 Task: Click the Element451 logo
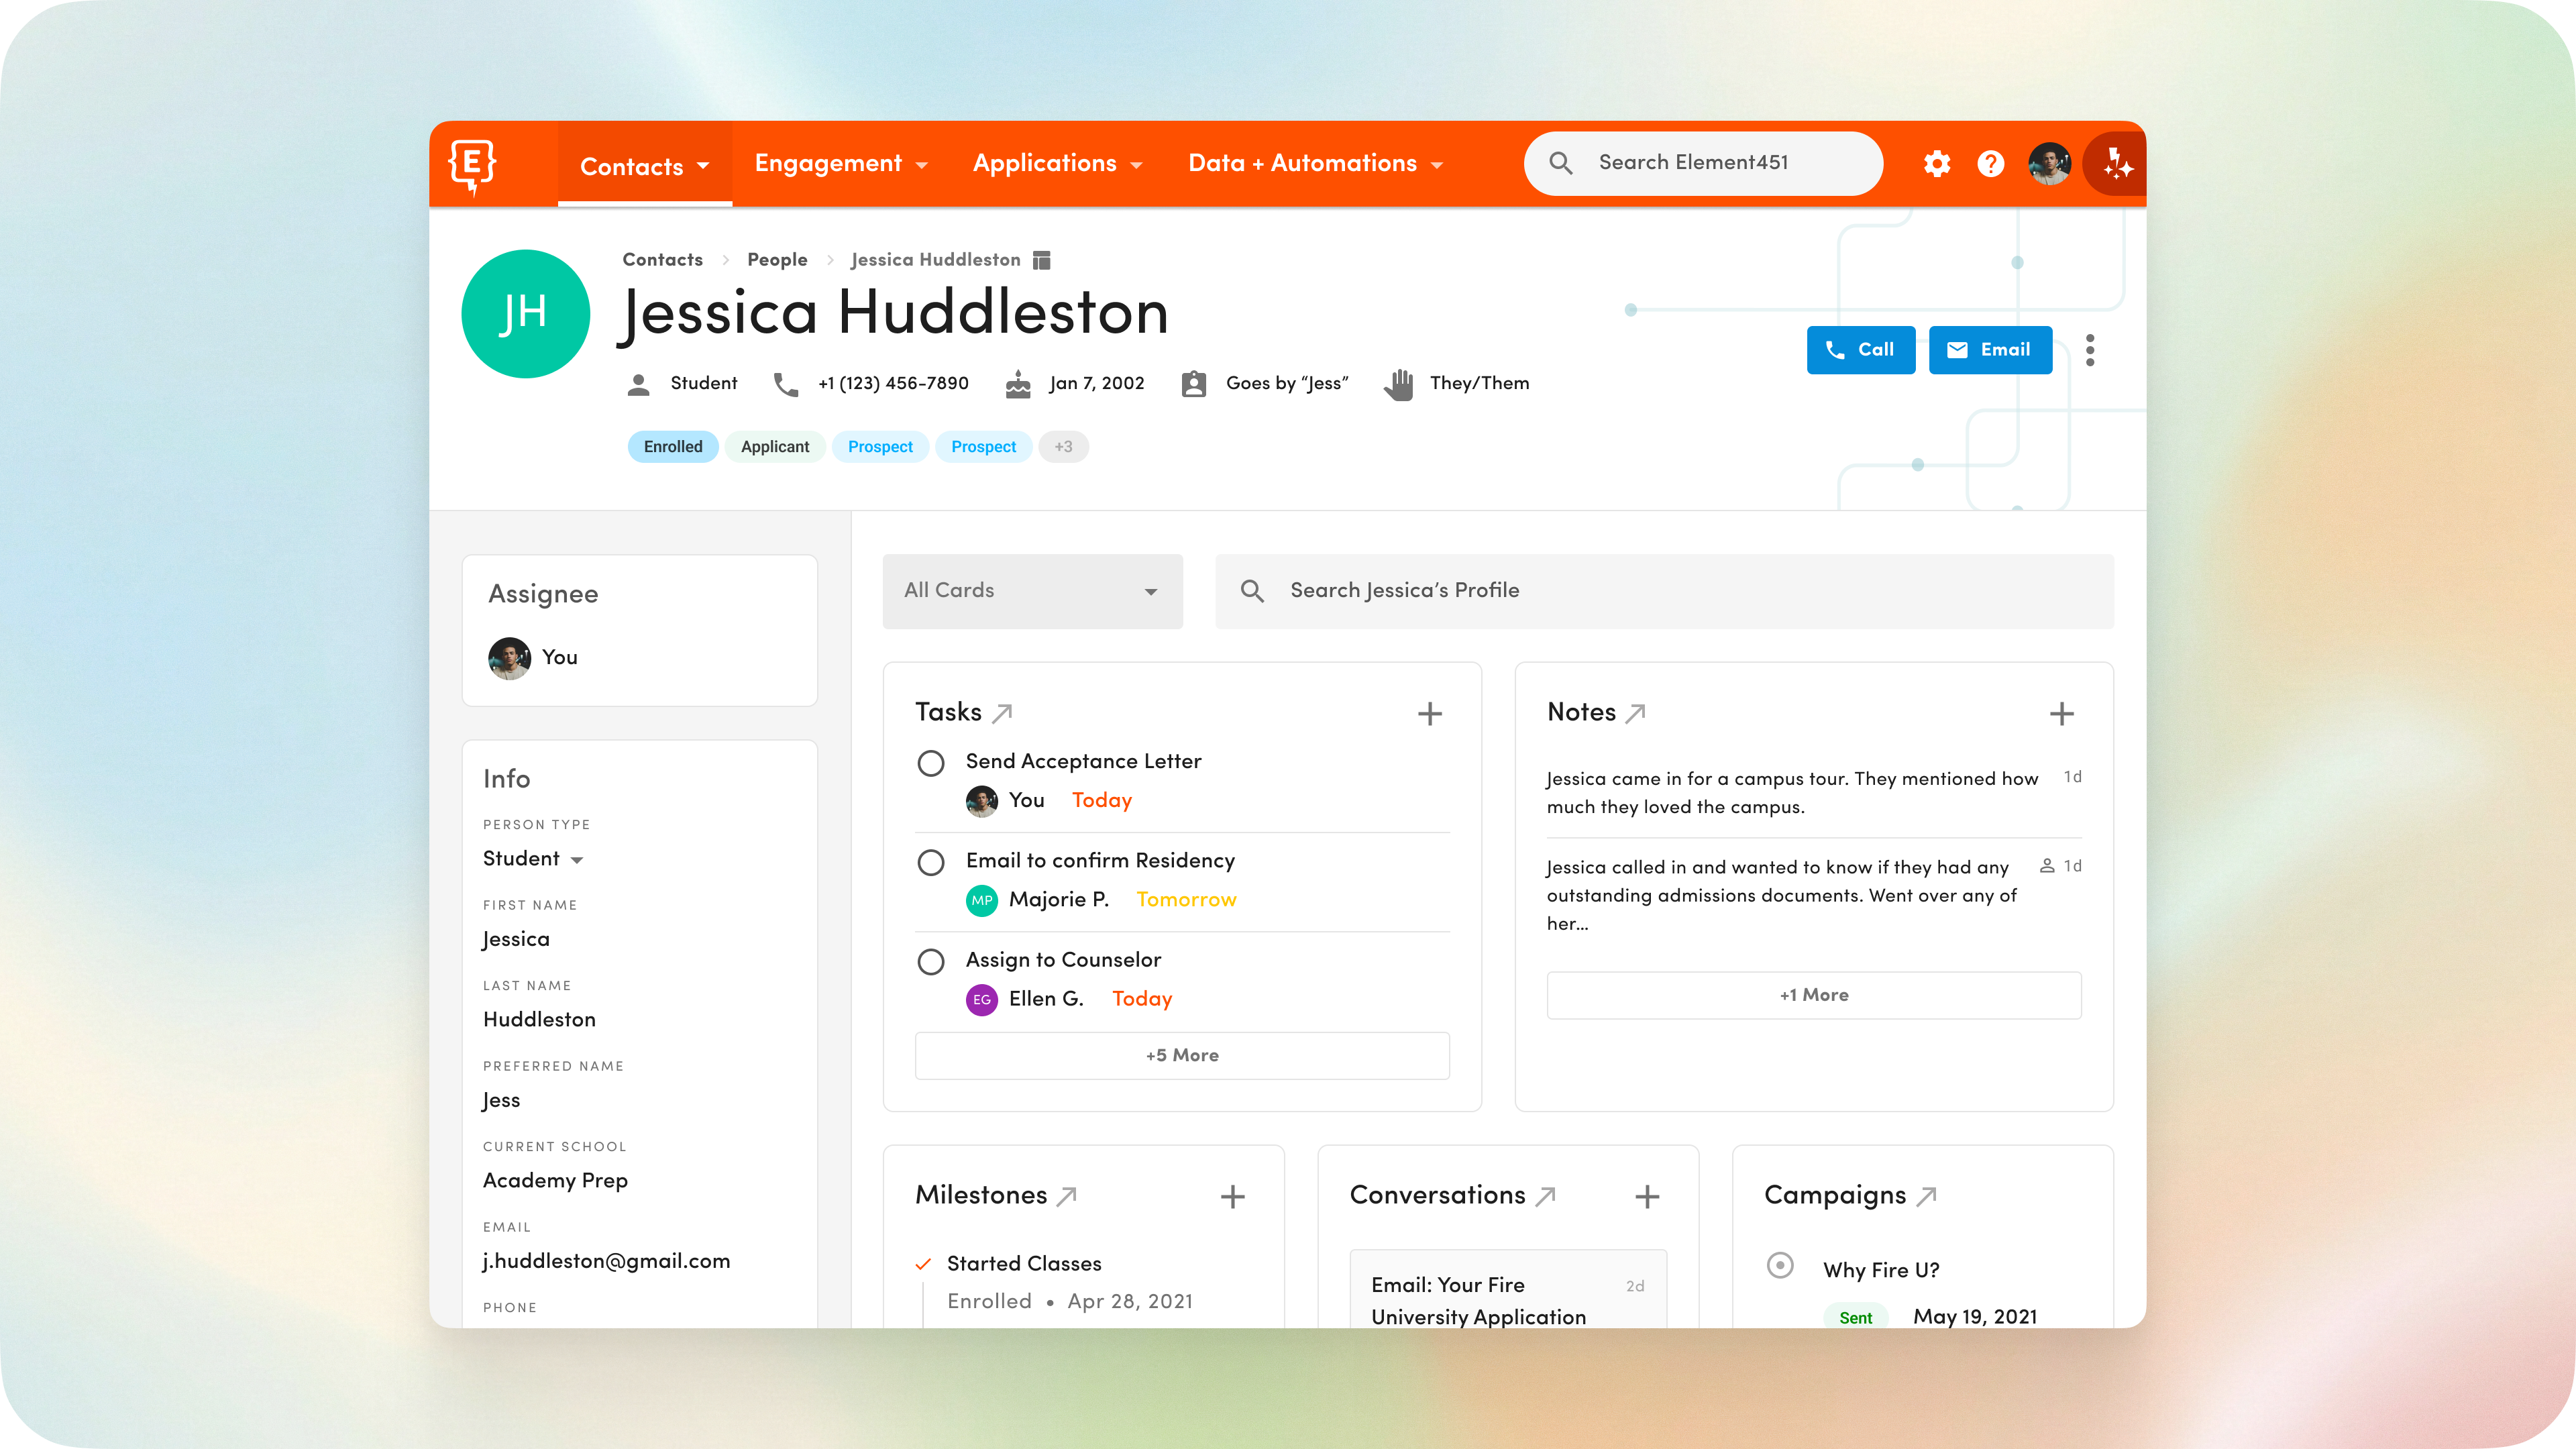click(472, 165)
